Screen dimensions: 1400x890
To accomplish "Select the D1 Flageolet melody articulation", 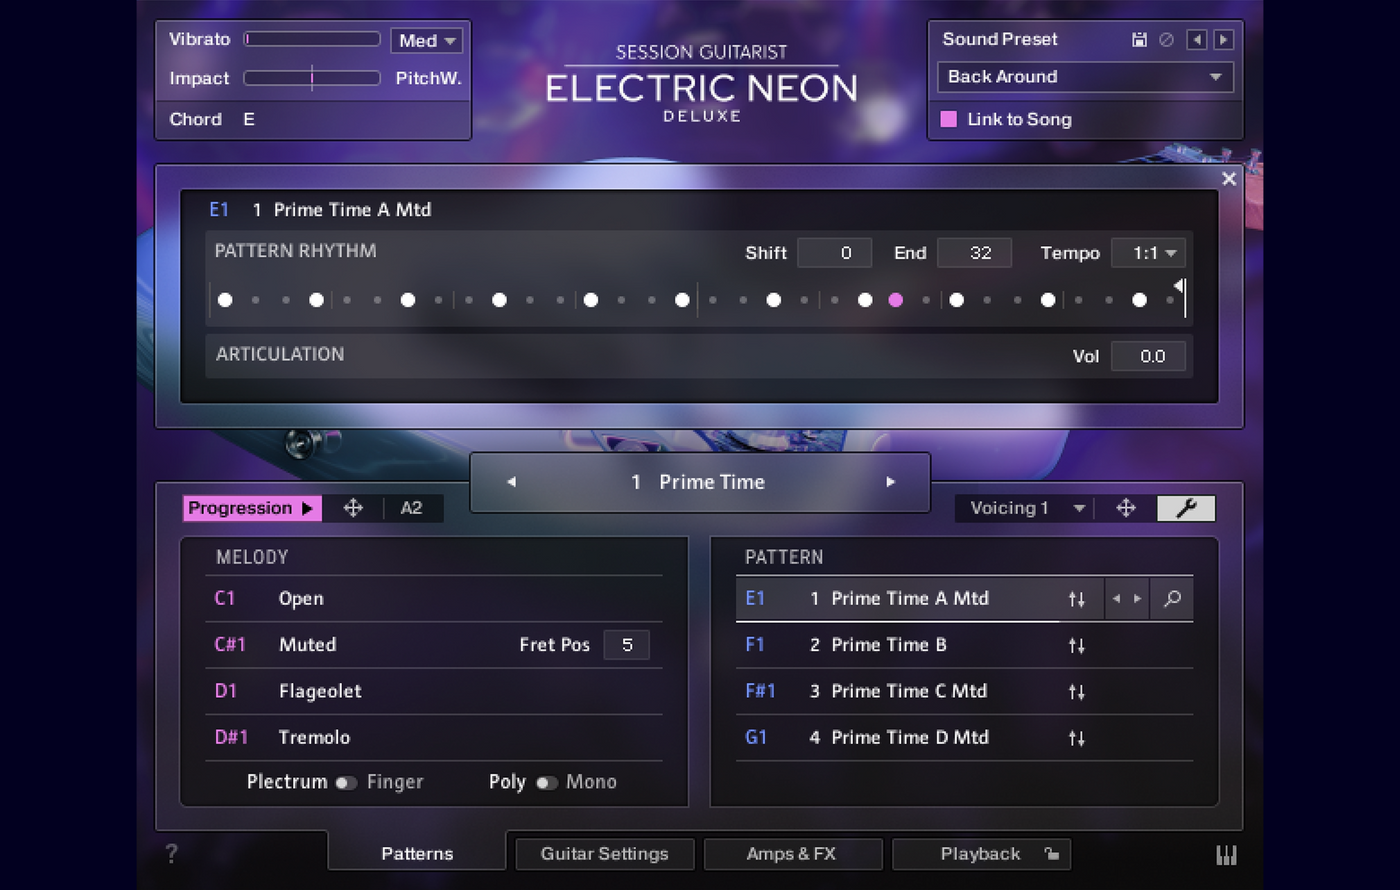I will coord(434,691).
